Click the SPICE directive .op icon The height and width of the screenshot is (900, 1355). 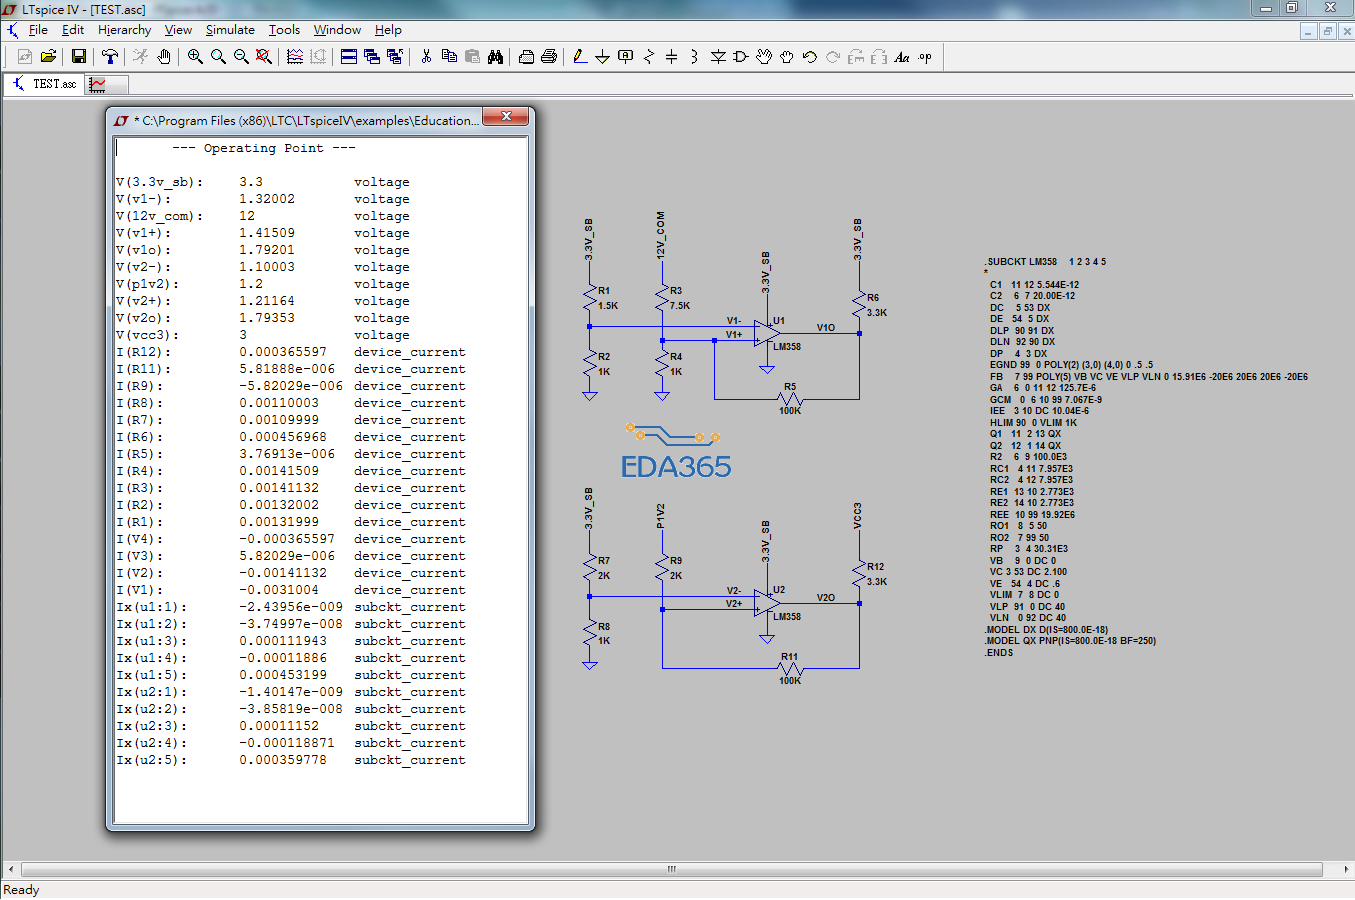coord(925,57)
